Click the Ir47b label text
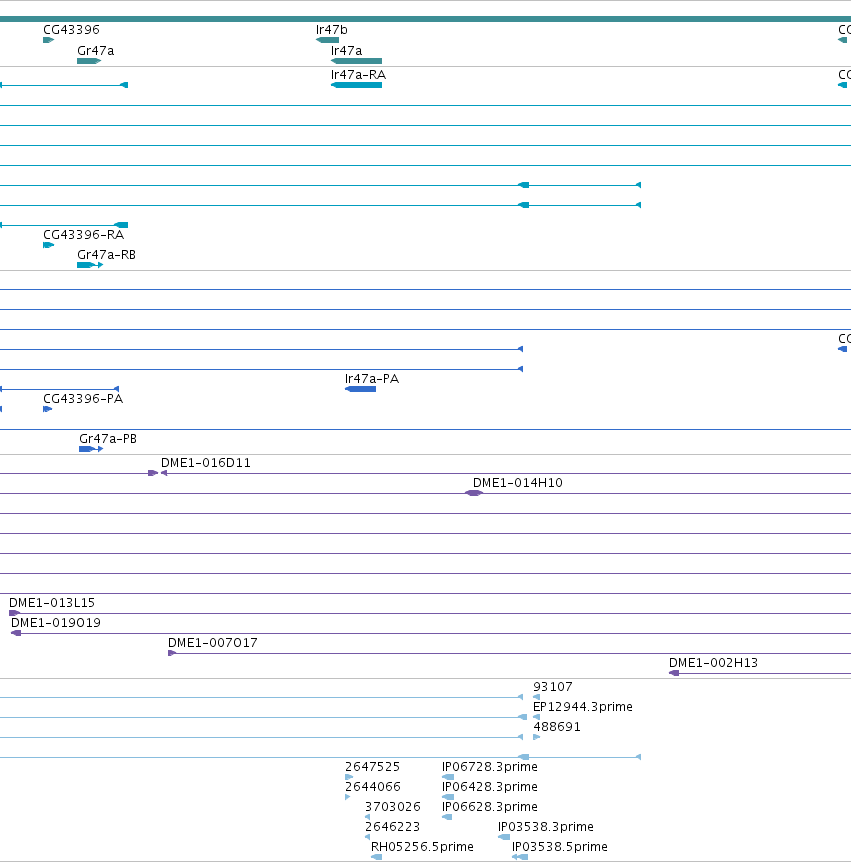Viewport: 851px width, 862px height. click(x=331, y=30)
